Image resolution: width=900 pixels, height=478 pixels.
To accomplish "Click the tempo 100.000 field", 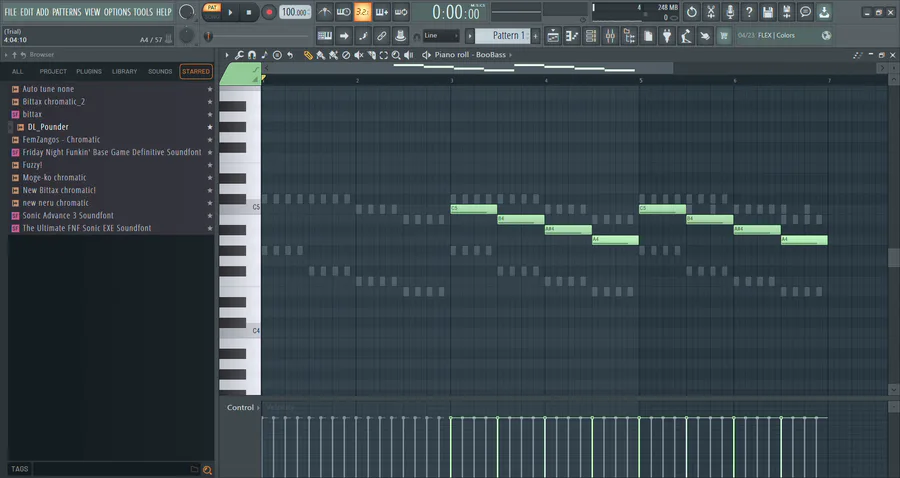I will tap(295, 12).
